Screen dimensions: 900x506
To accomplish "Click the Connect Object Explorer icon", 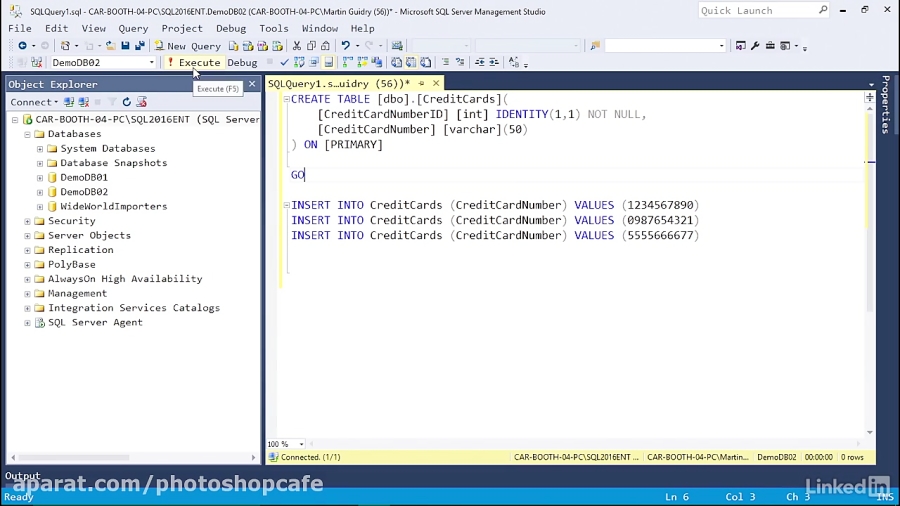I will [69, 102].
